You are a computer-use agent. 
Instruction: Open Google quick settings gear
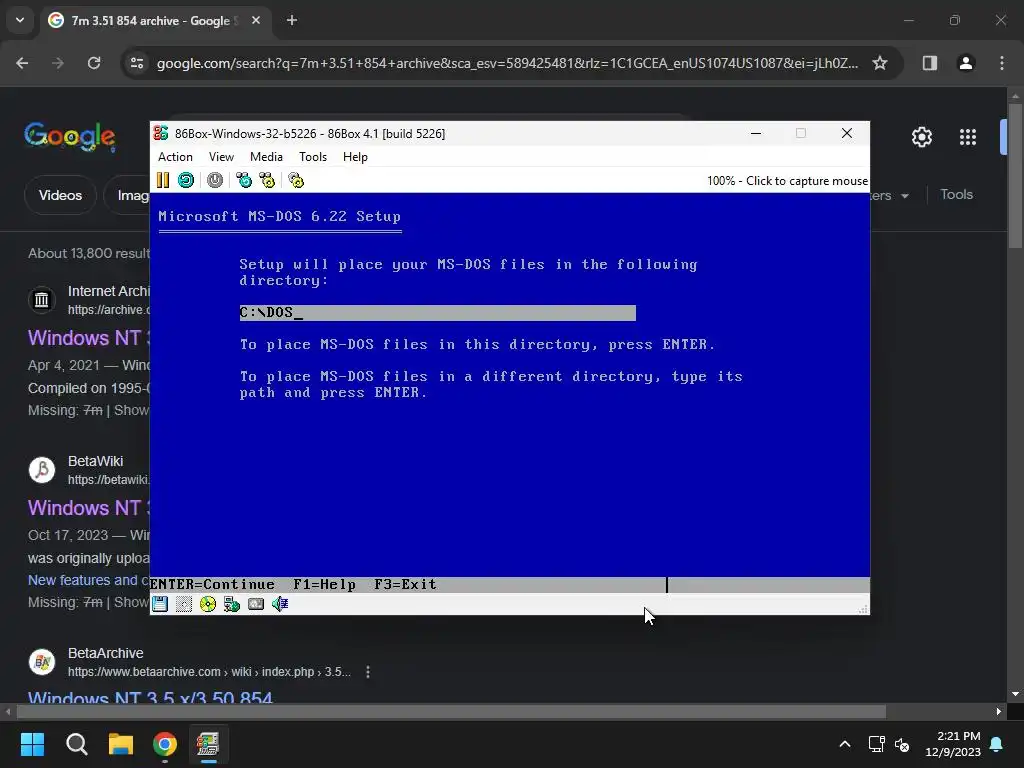921,137
